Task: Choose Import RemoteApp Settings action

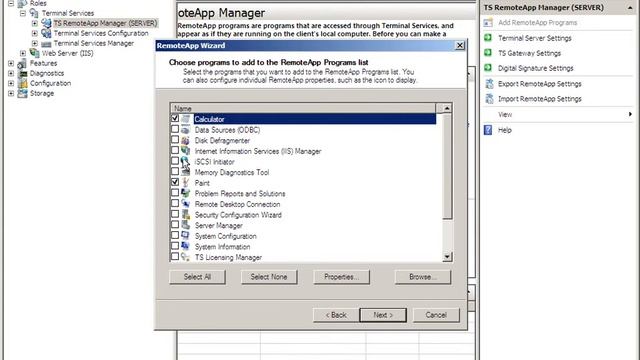Action: coord(540,99)
